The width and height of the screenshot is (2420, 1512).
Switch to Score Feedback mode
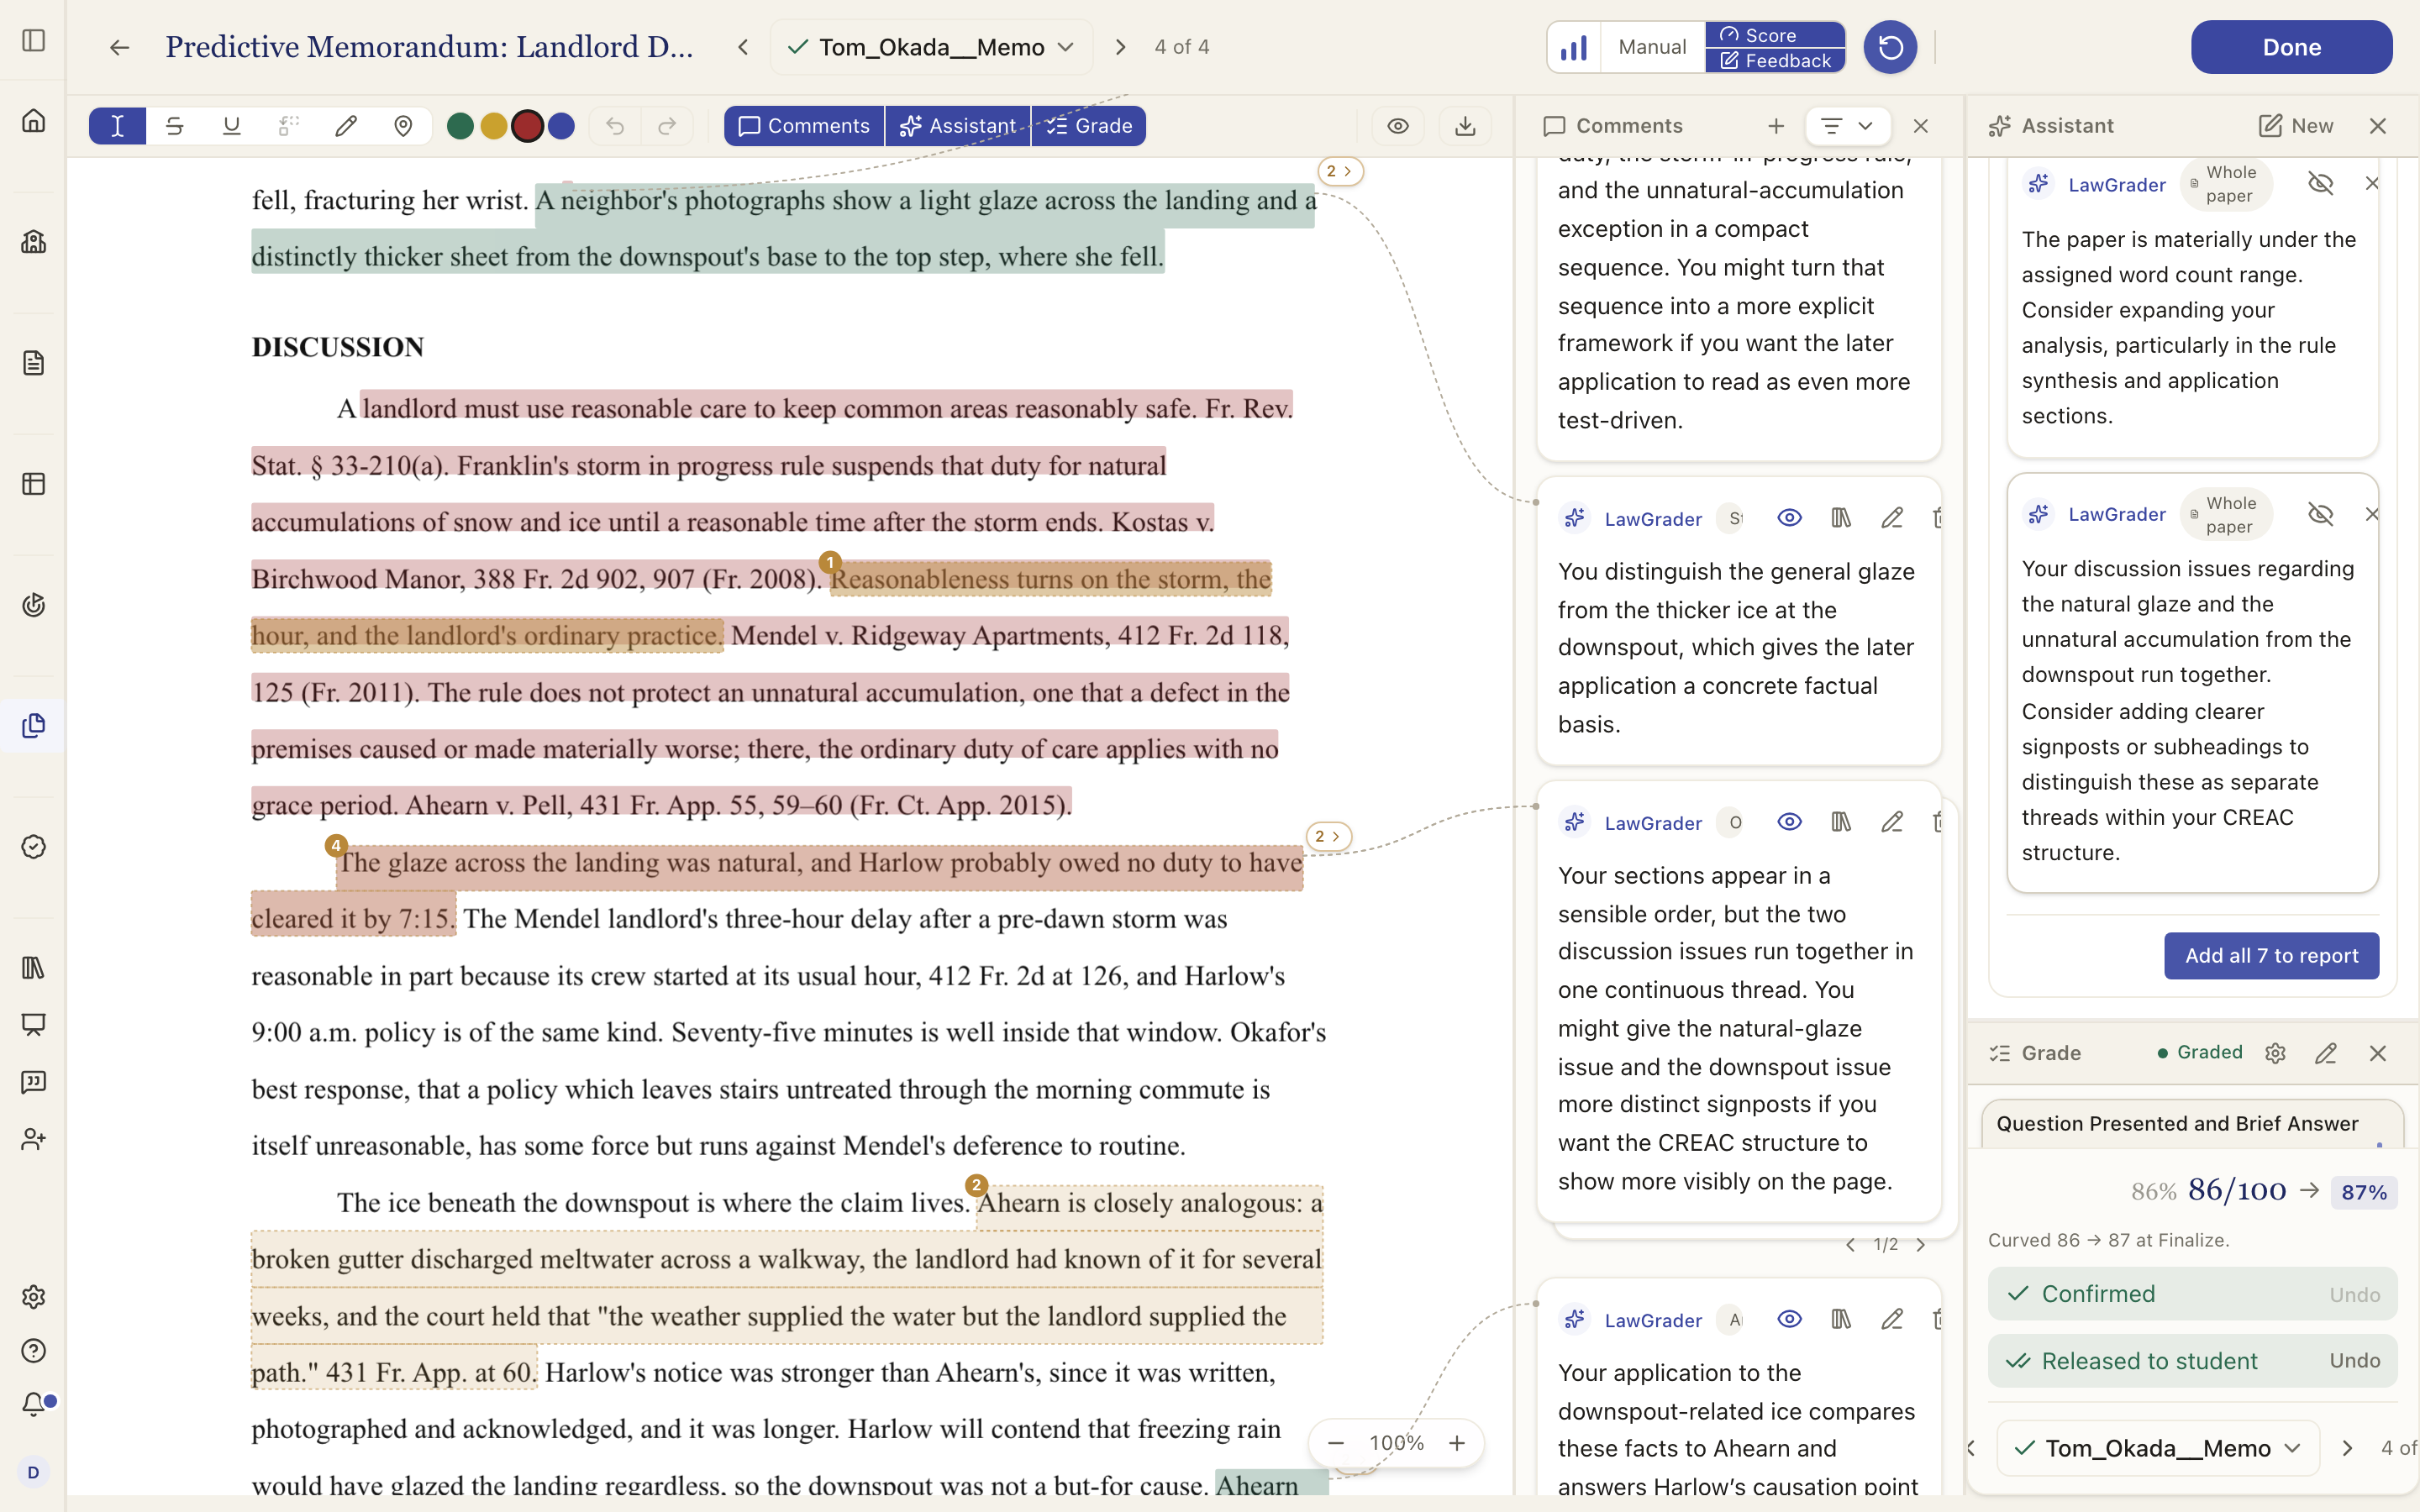1774,47
